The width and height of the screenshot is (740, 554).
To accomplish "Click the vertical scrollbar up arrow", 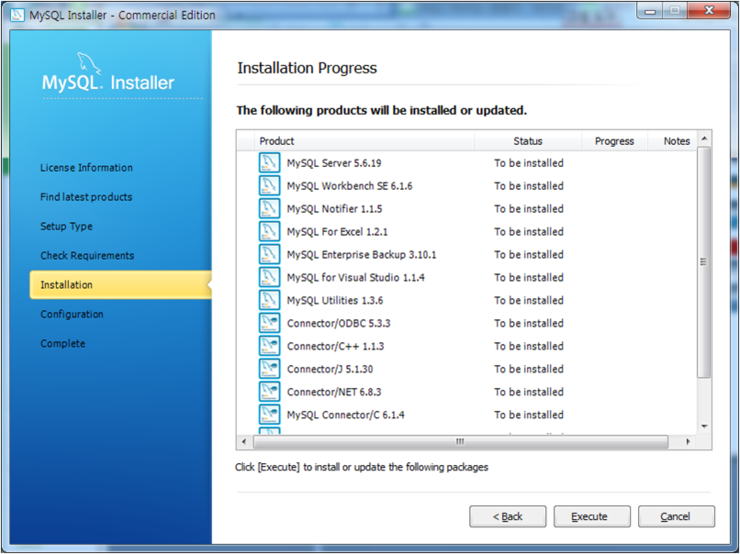I will [704, 138].
